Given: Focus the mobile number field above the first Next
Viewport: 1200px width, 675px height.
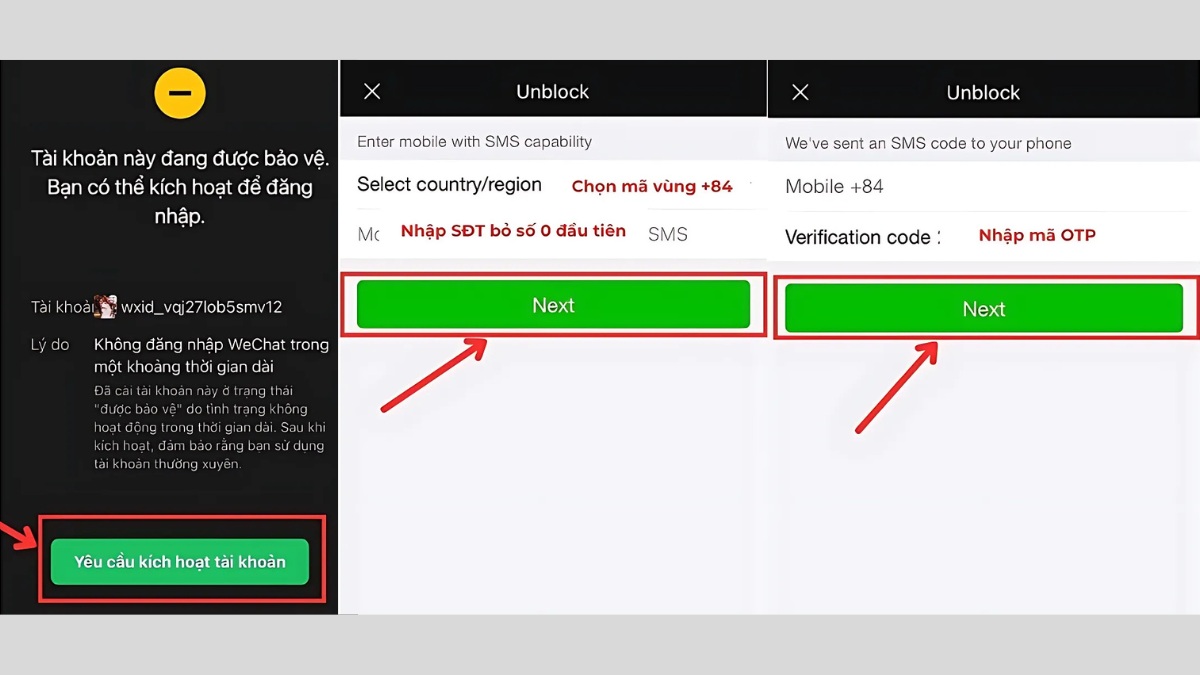Looking at the screenshot, I should 553,234.
